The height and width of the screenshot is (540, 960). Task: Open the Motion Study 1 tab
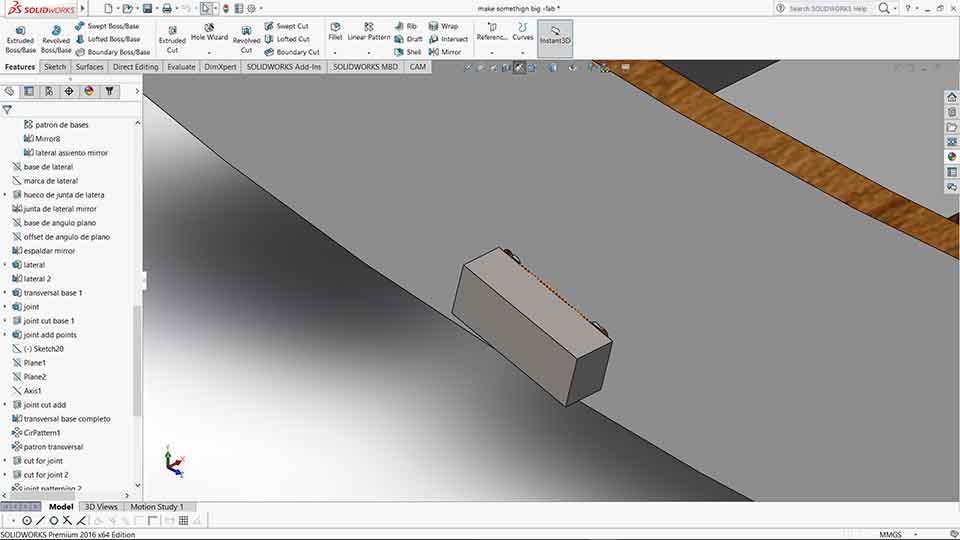[x=157, y=507]
